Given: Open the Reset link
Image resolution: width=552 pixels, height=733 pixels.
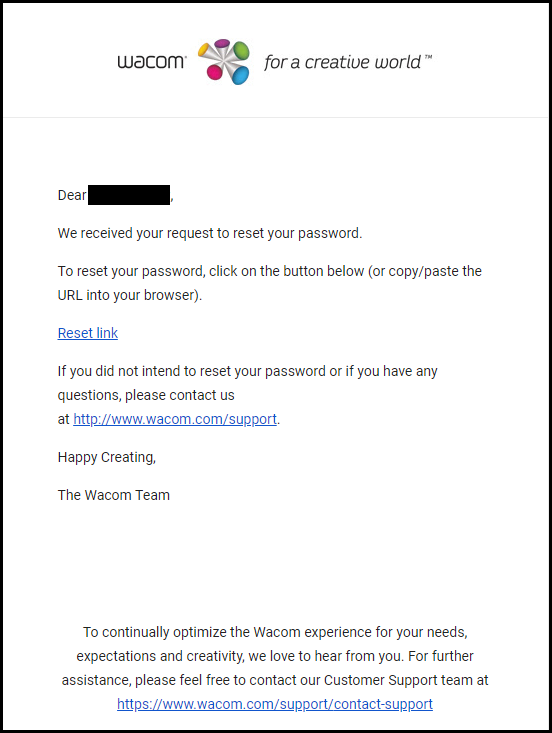Looking at the screenshot, I should [x=87, y=333].
